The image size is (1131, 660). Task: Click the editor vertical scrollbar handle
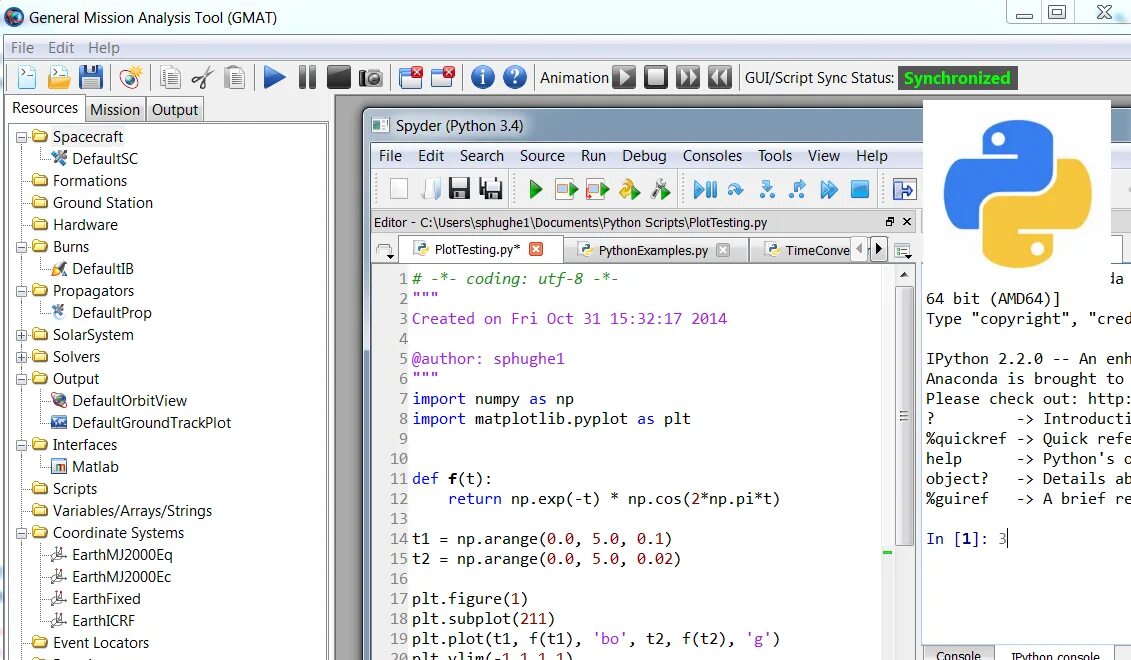point(904,415)
